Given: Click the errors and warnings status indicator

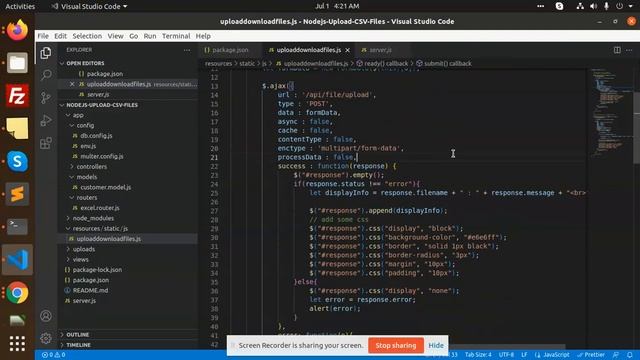Looking at the screenshot, I should (x=53, y=355).
